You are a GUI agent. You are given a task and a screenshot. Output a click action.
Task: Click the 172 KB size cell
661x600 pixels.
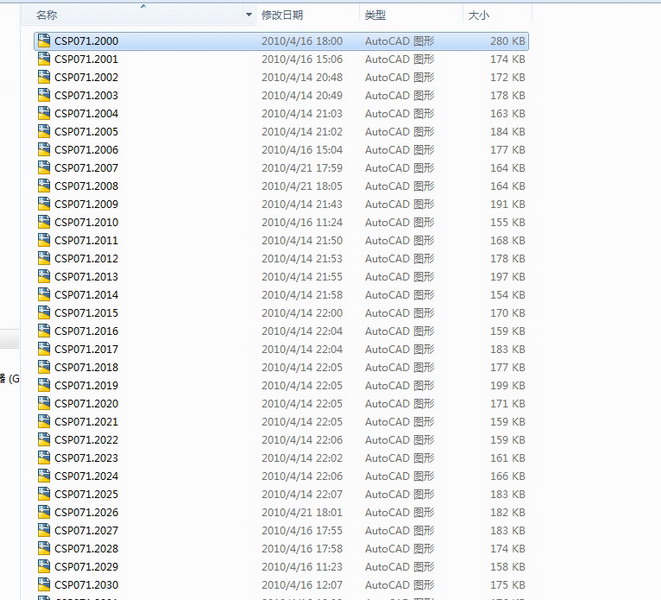[508, 77]
